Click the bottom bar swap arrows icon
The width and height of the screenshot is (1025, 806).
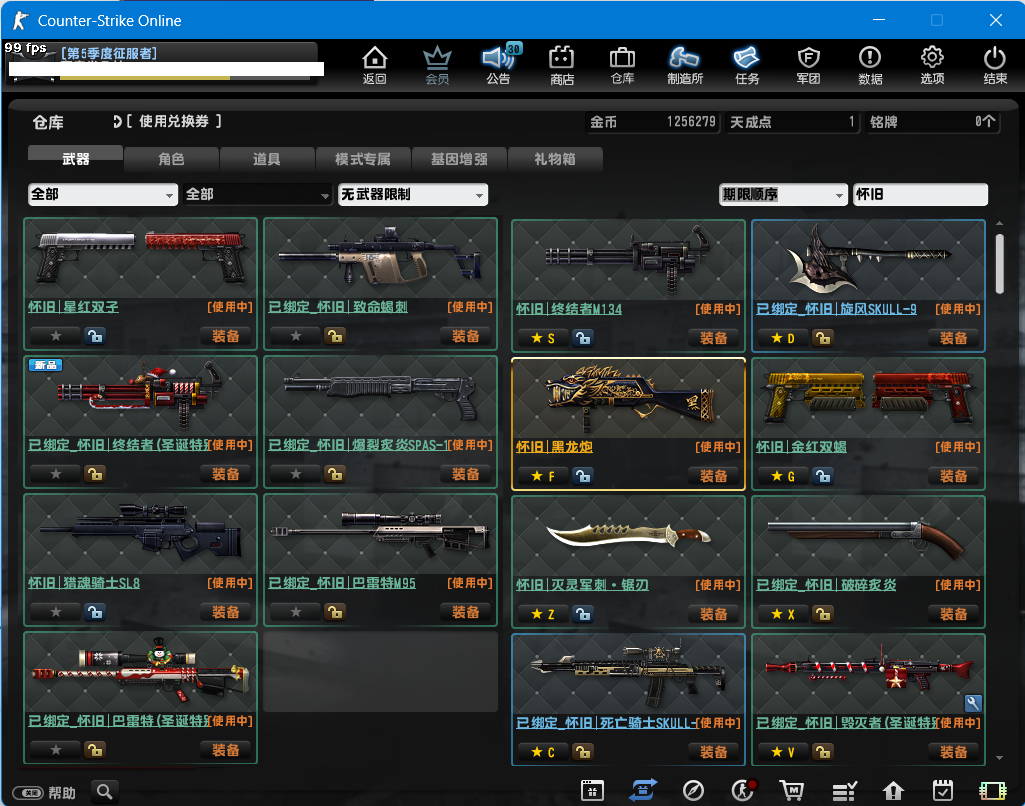coord(643,790)
